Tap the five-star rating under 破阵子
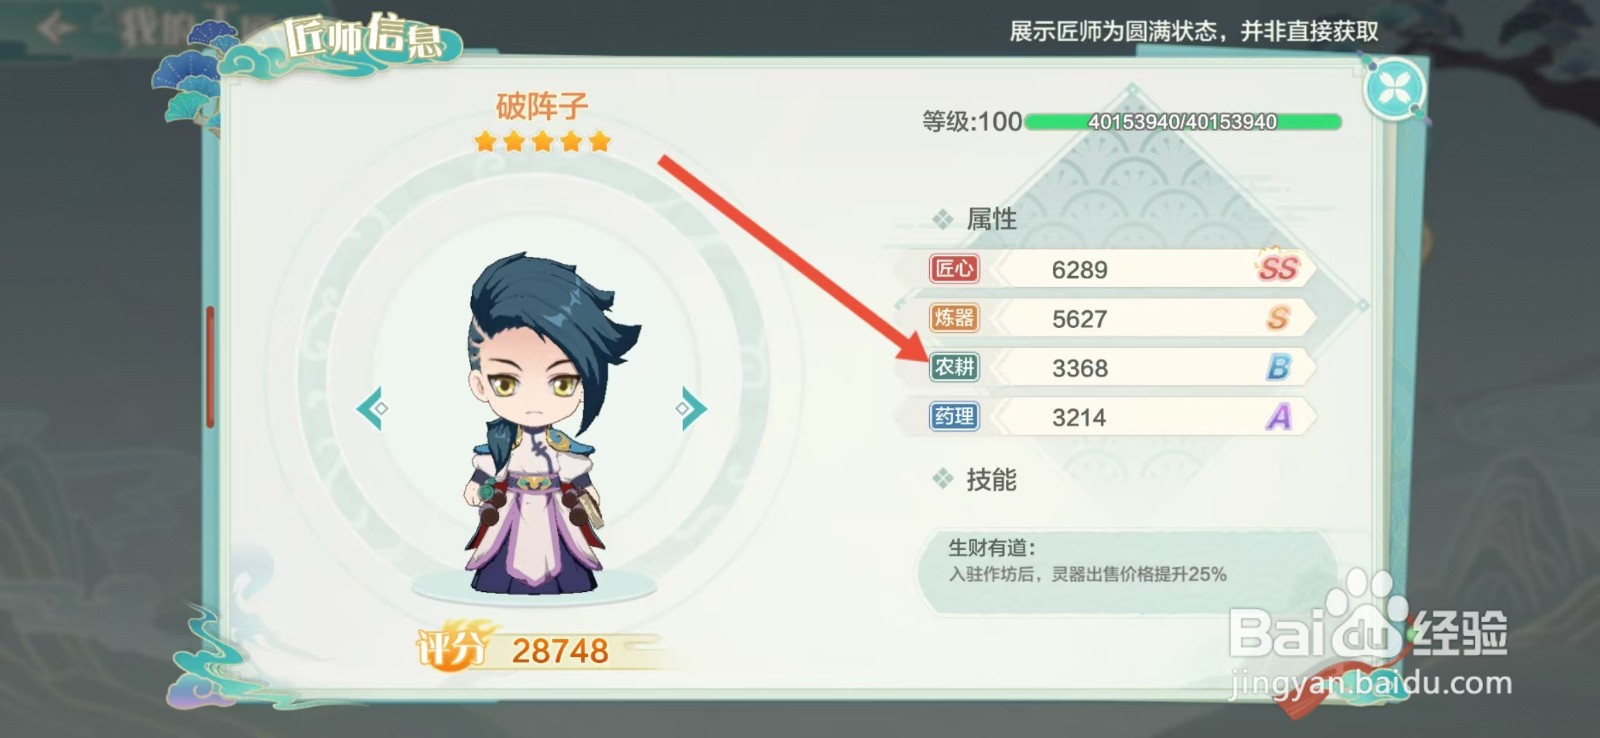The width and height of the screenshot is (1600, 738). click(542, 141)
